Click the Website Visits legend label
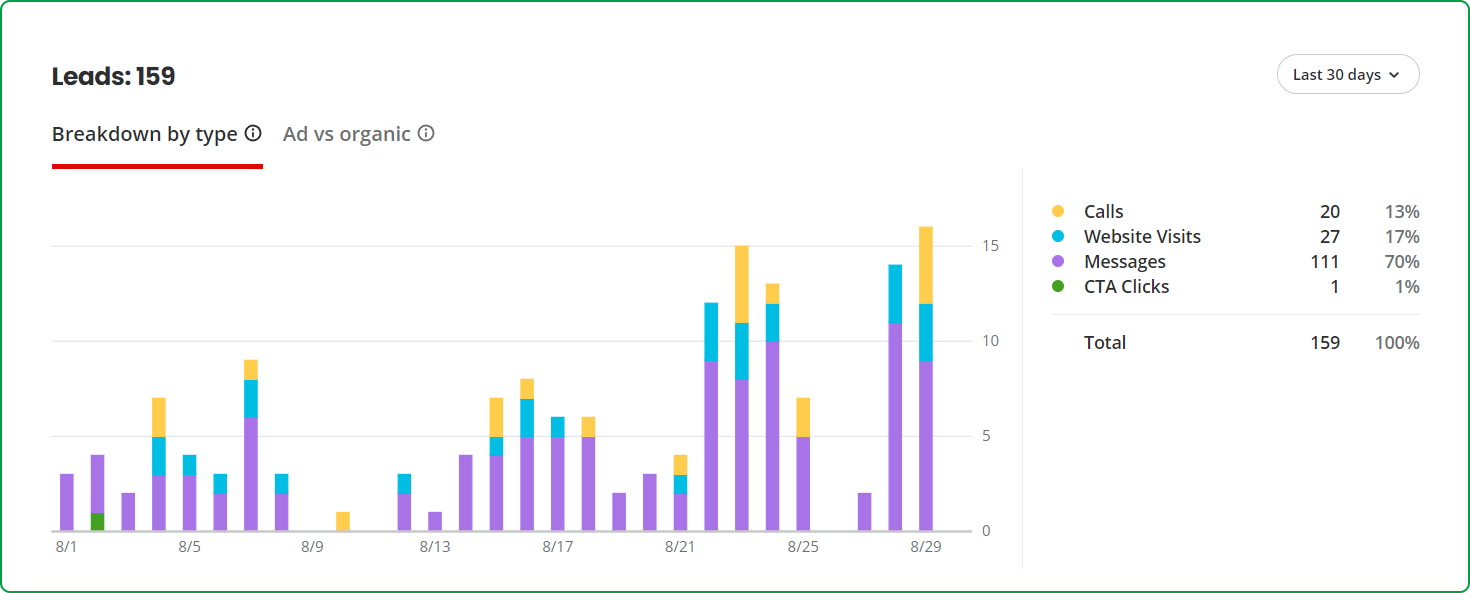Image resolution: width=1470 pixels, height=593 pixels. (1142, 236)
